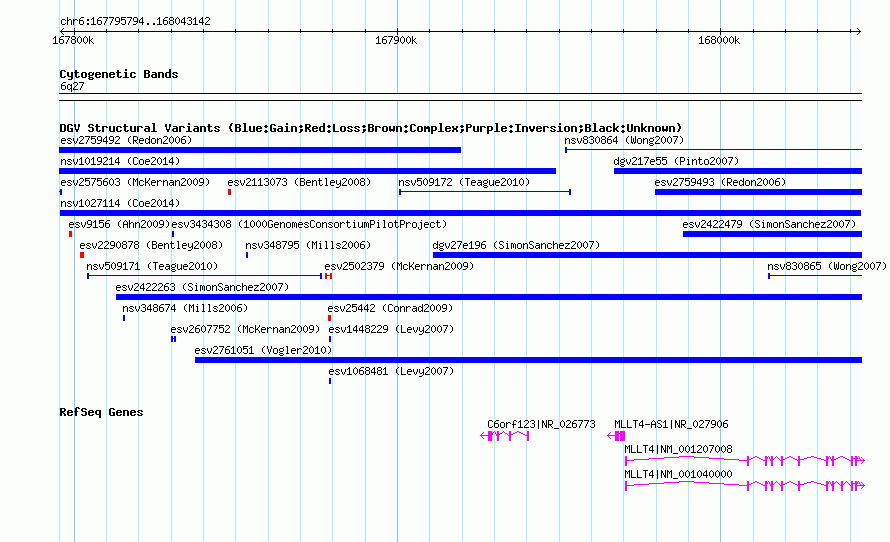This screenshot has width=890, height=542.
Task: Select the nsv1019214 blue gain bar
Action: point(308,171)
